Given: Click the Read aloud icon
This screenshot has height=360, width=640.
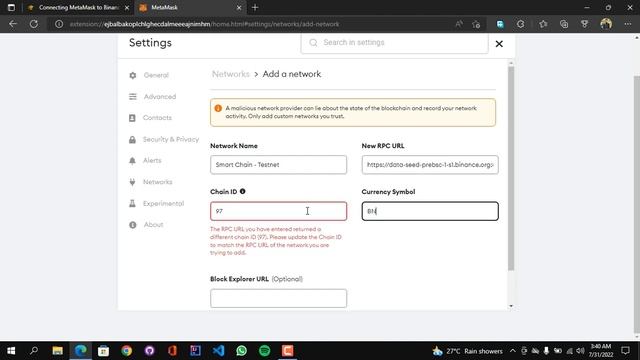Looking at the screenshot, I should coord(459,24).
